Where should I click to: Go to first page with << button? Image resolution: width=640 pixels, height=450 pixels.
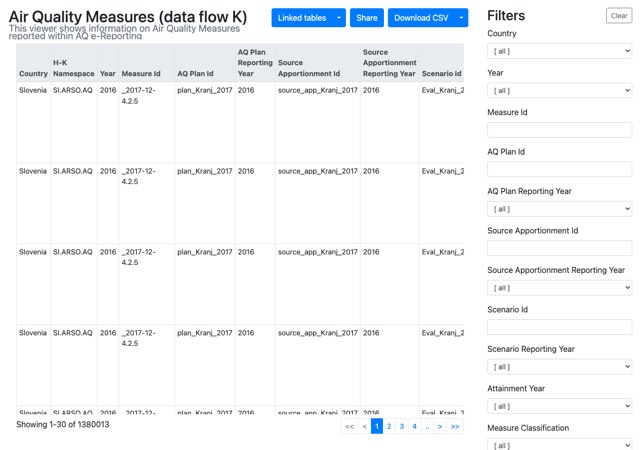point(350,426)
